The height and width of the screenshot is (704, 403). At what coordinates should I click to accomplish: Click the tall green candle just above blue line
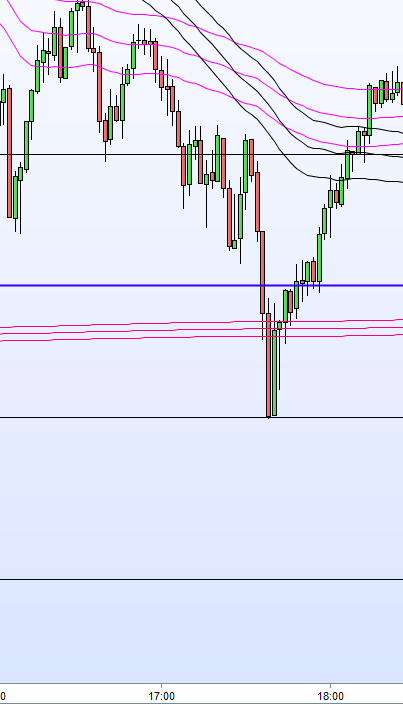(320, 258)
